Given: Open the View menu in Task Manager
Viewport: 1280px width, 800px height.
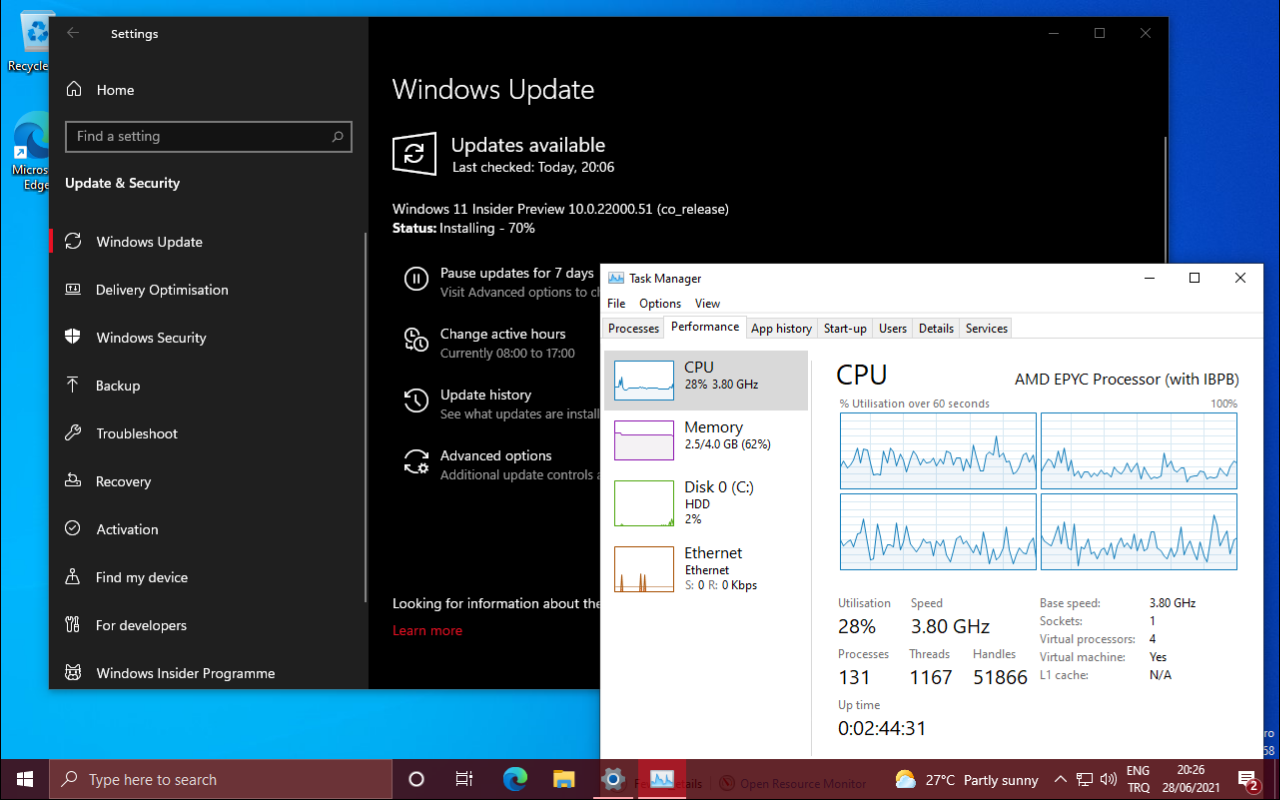Looking at the screenshot, I should [x=707, y=304].
